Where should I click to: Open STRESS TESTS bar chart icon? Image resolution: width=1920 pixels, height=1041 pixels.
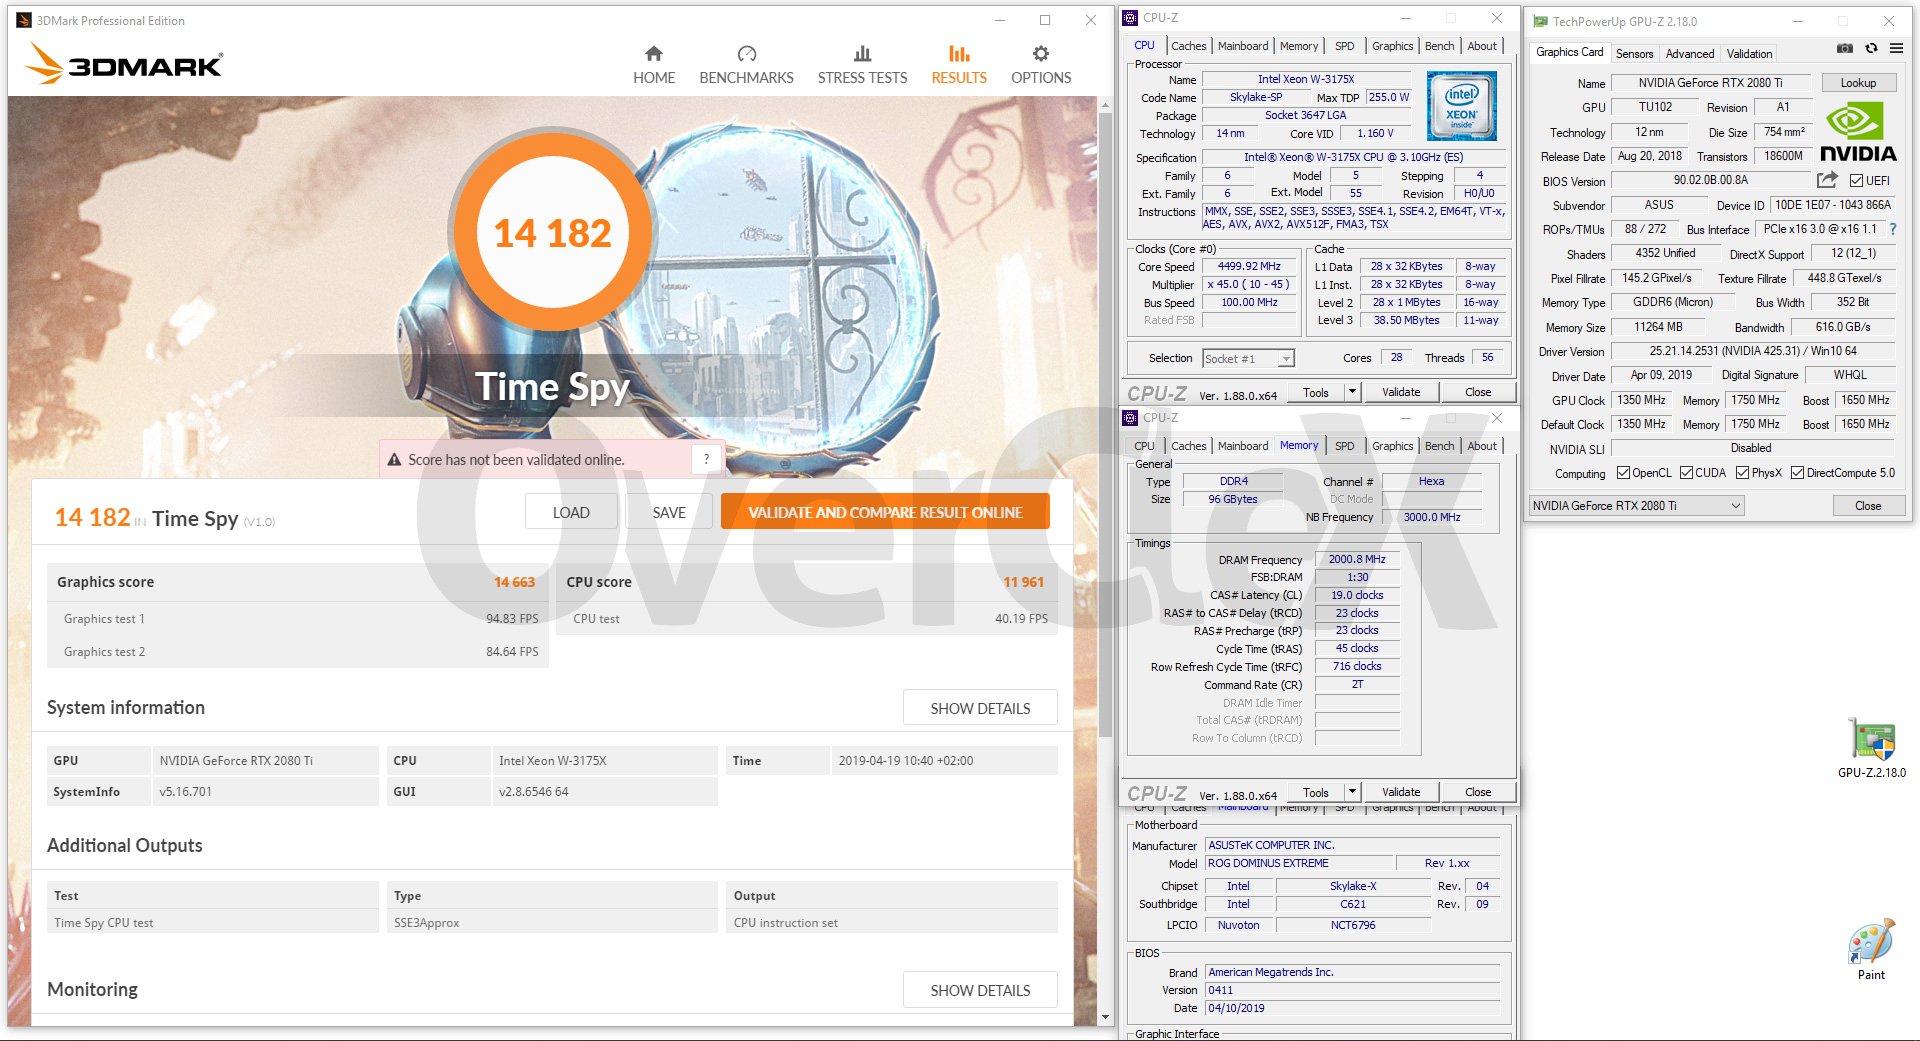pyautogui.click(x=862, y=53)
